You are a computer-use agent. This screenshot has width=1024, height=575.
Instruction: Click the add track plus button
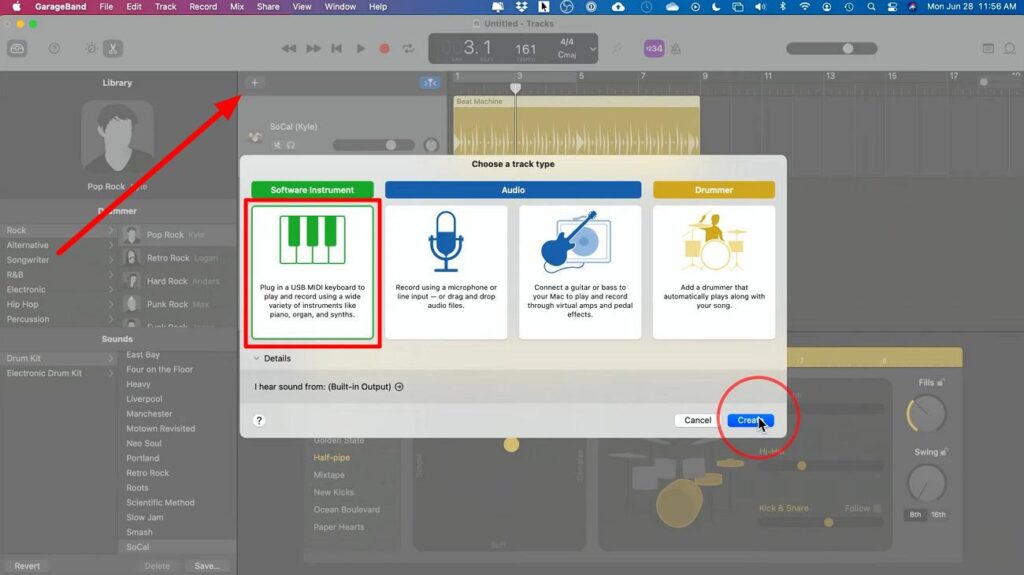pos(254,83)
